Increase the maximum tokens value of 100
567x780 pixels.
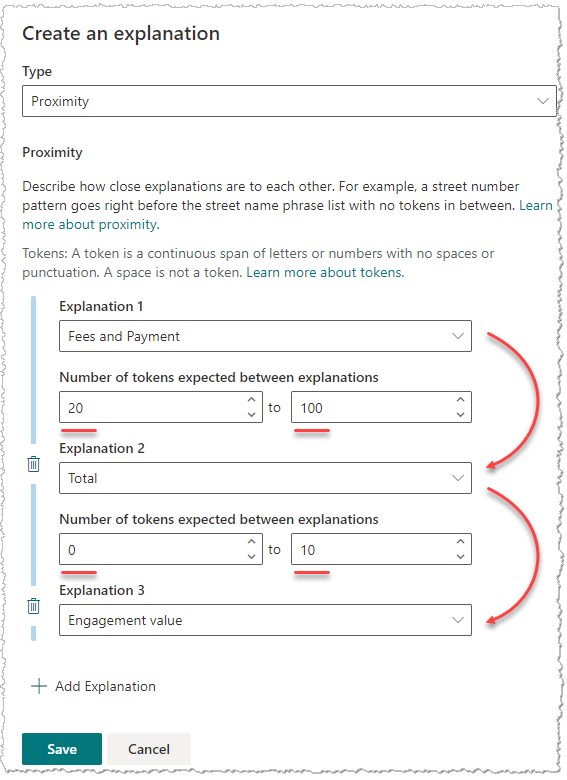461,399
